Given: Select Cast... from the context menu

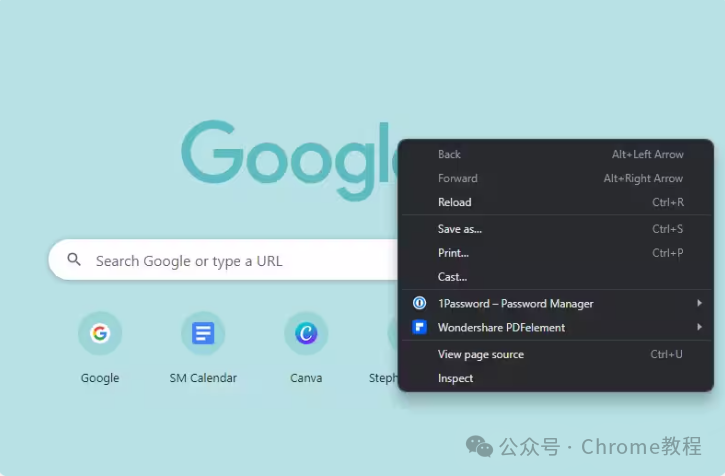Looking at the screenshot, I should 556,277.
